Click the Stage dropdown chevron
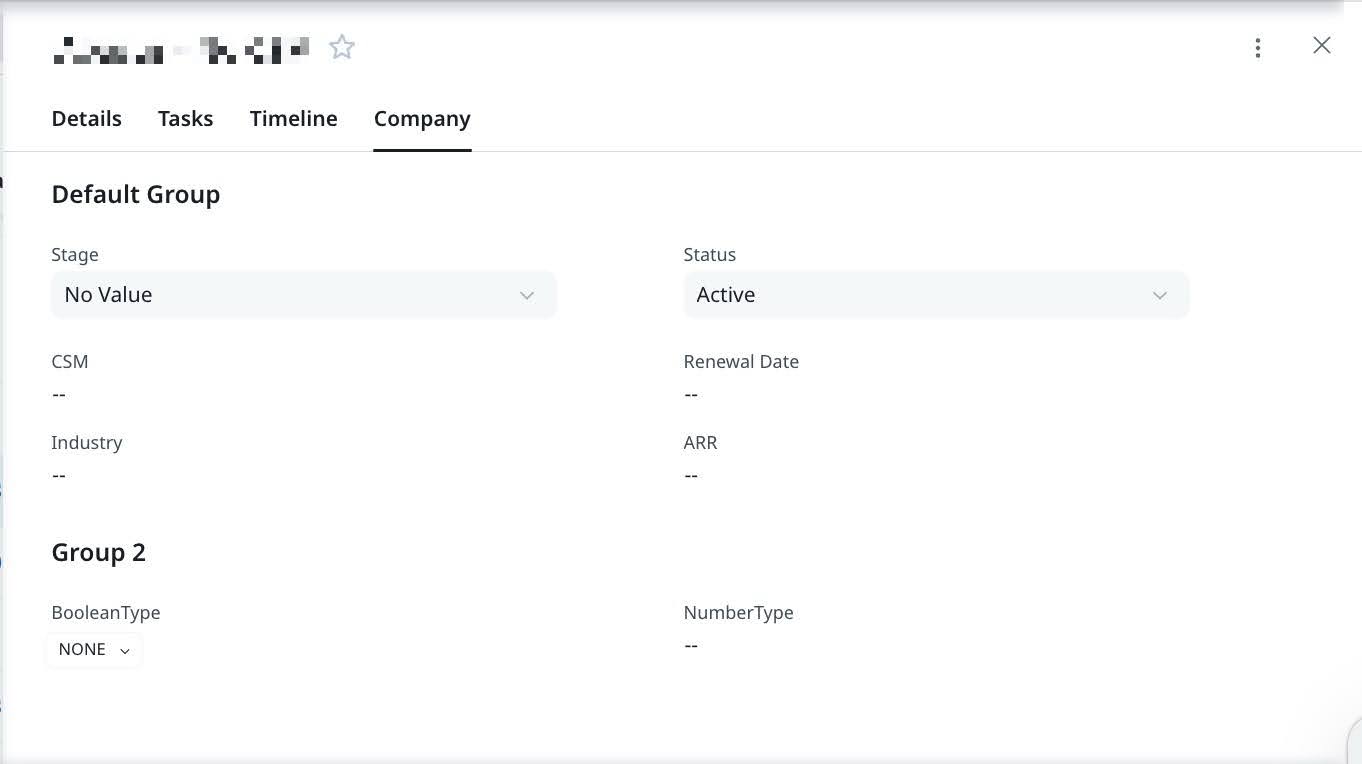 tap(527, 295)
